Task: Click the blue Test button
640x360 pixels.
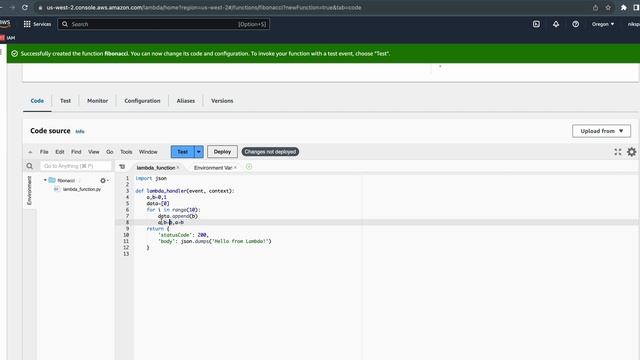Action: (182, 152)
